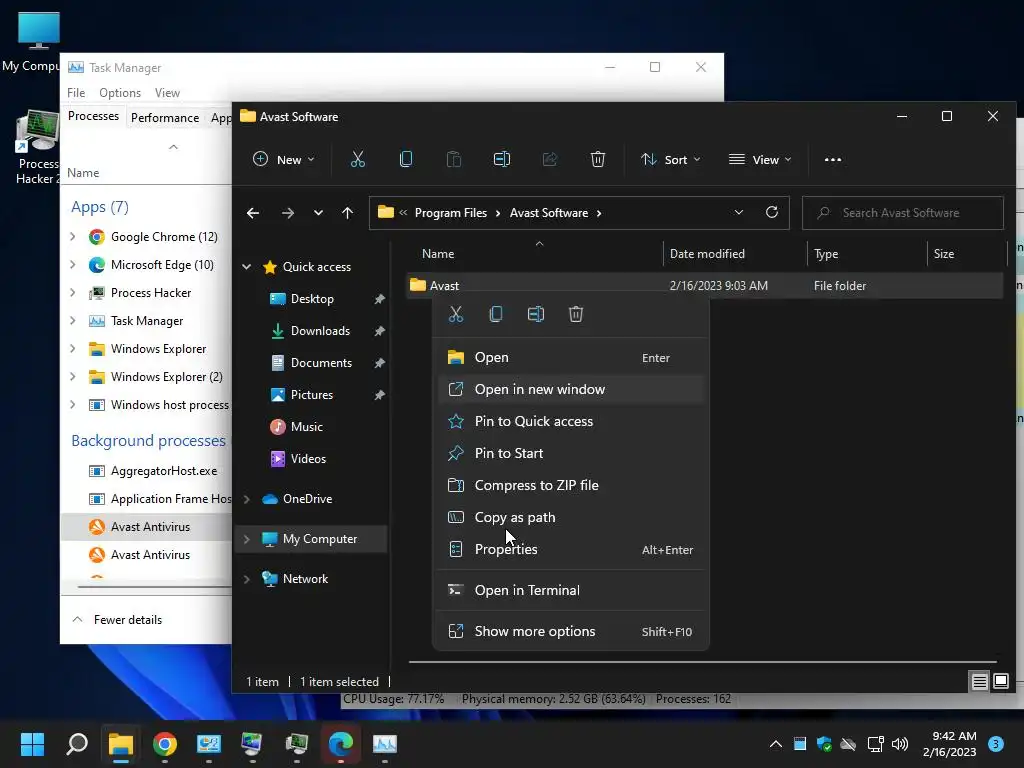Open Google Chrome from the taskbar
This screenshot has height=768, width=1024.
pos(165,744)
